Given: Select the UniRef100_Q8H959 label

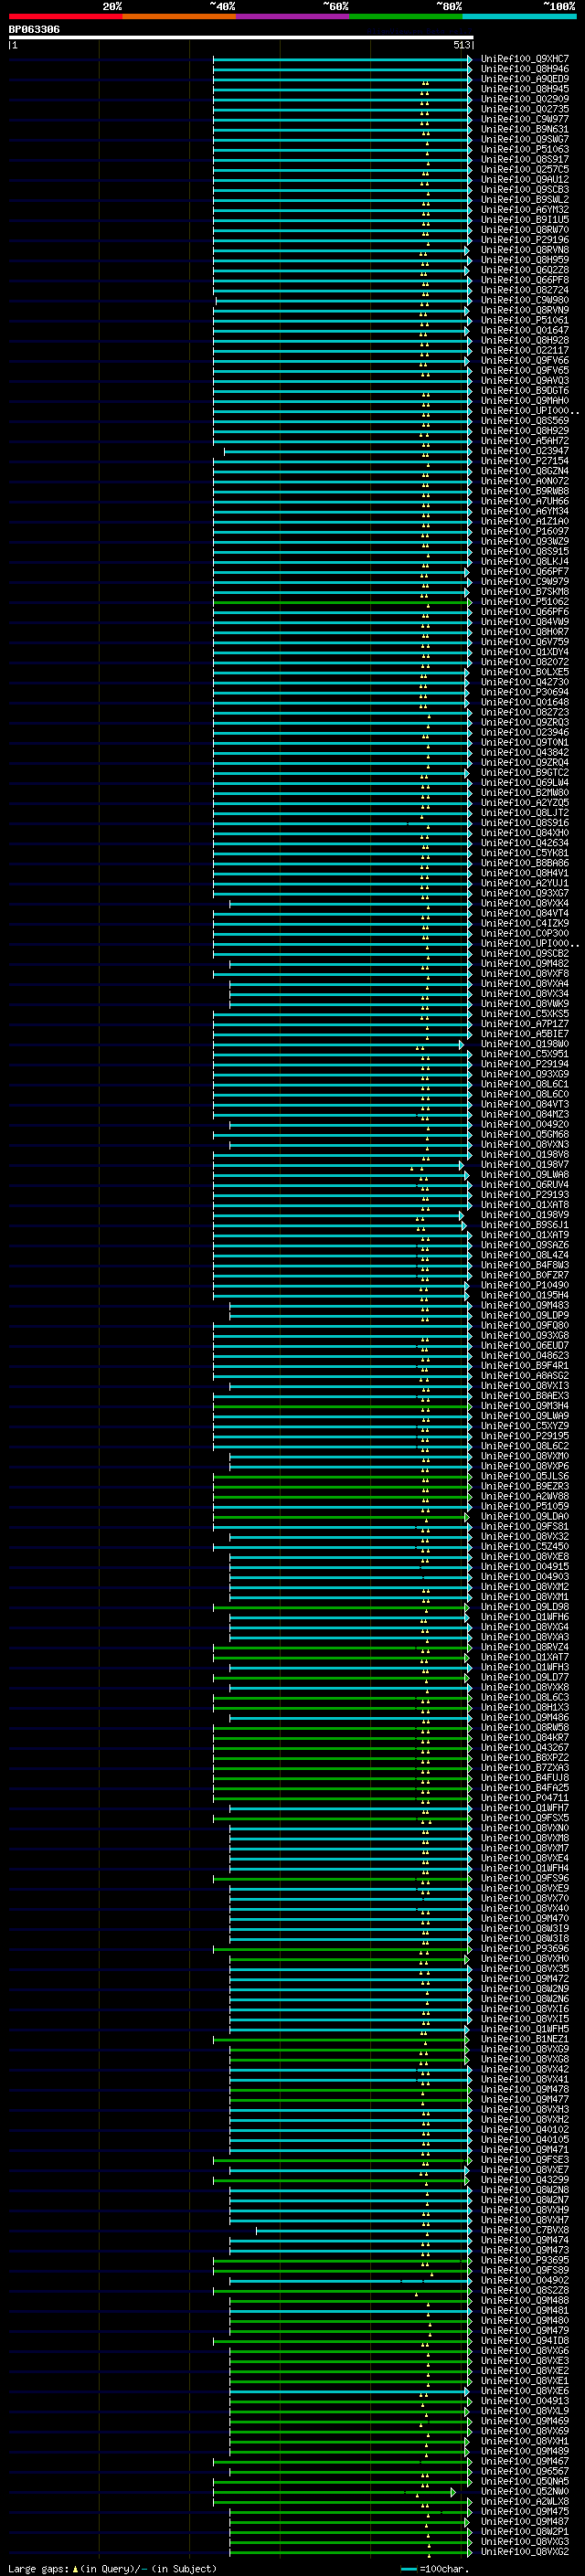Looking at the screenshot, I should (524, 260).
